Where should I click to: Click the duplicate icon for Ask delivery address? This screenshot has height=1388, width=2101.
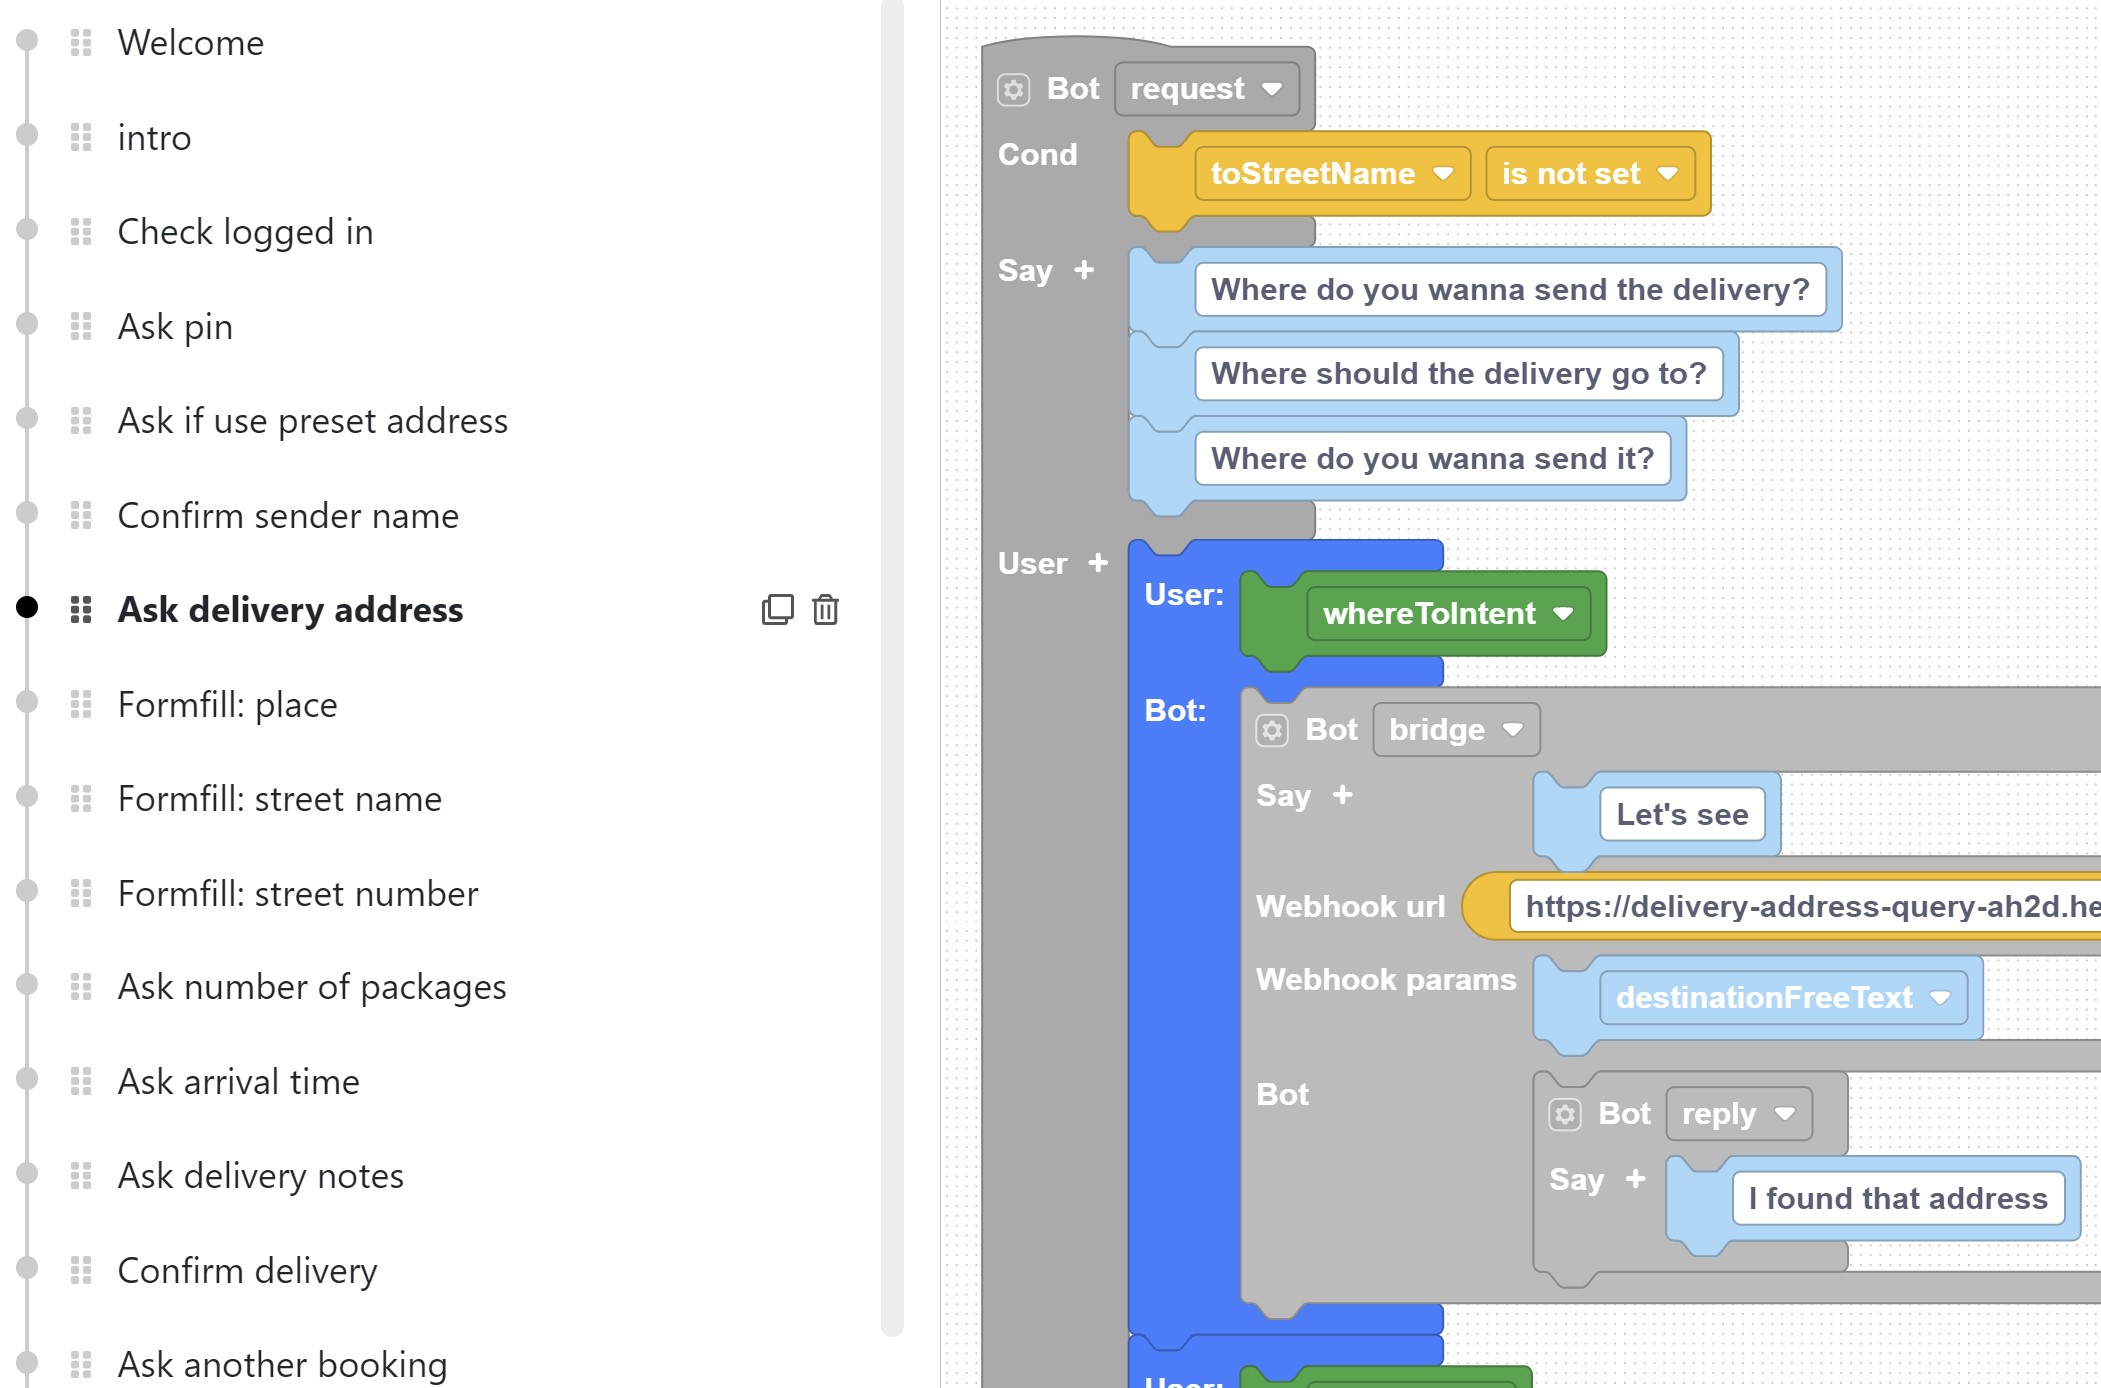point(777,609)
